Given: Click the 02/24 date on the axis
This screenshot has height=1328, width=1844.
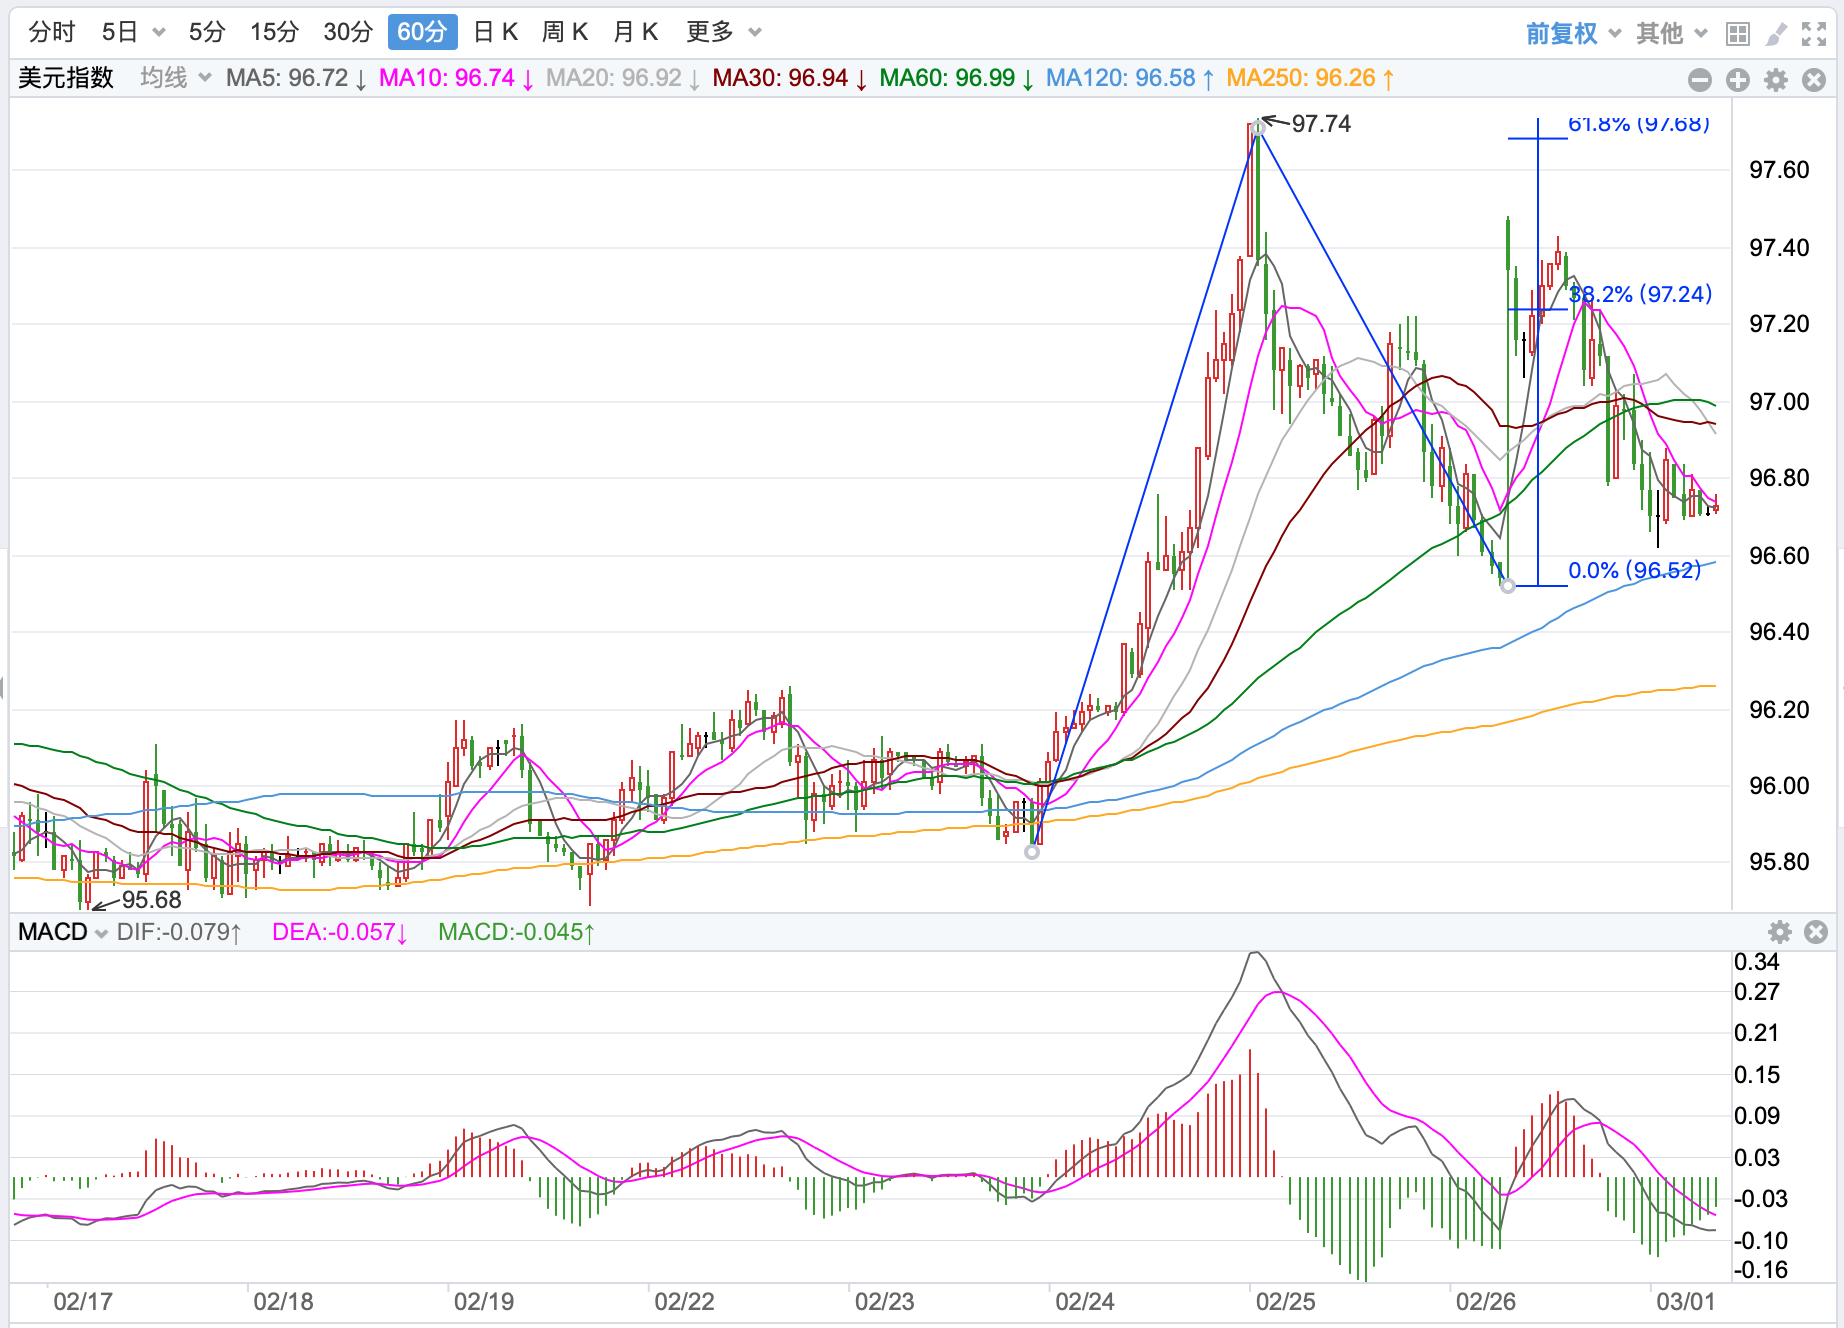Looking at the screenshot, I should [1085, 1301].
